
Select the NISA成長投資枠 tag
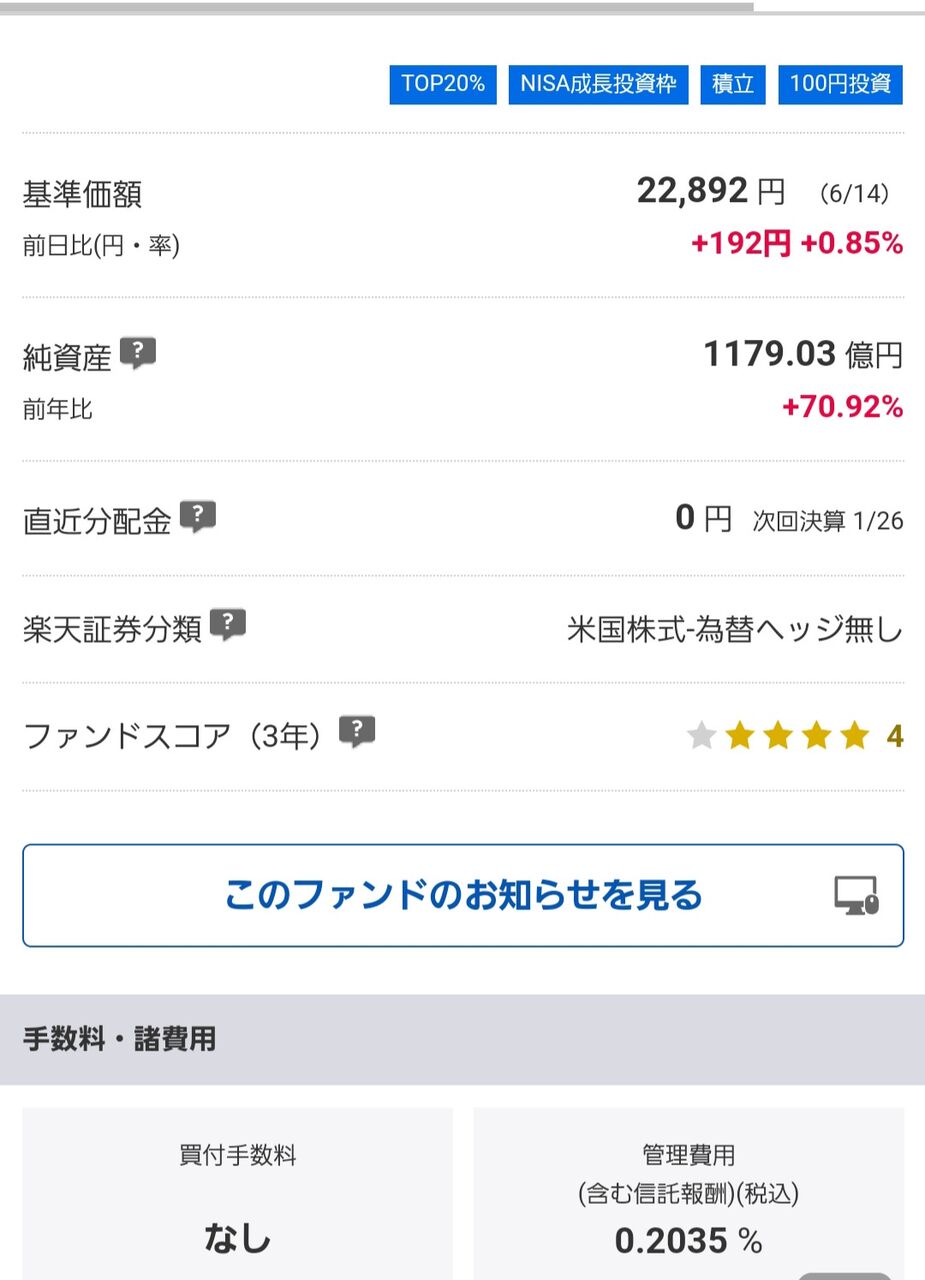point(598,84)
